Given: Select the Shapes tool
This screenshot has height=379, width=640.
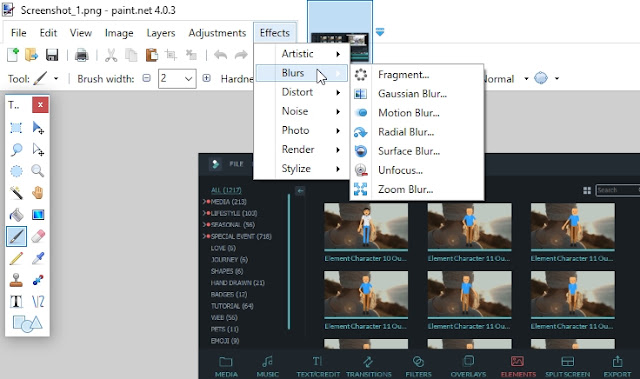Looking at the screenshot, I should [x=27, y=324].
